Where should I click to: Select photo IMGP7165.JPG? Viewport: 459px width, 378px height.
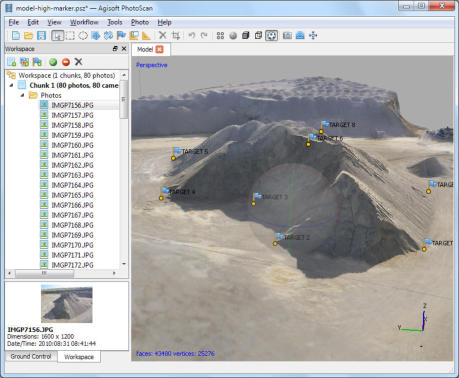tap(72, 195)
